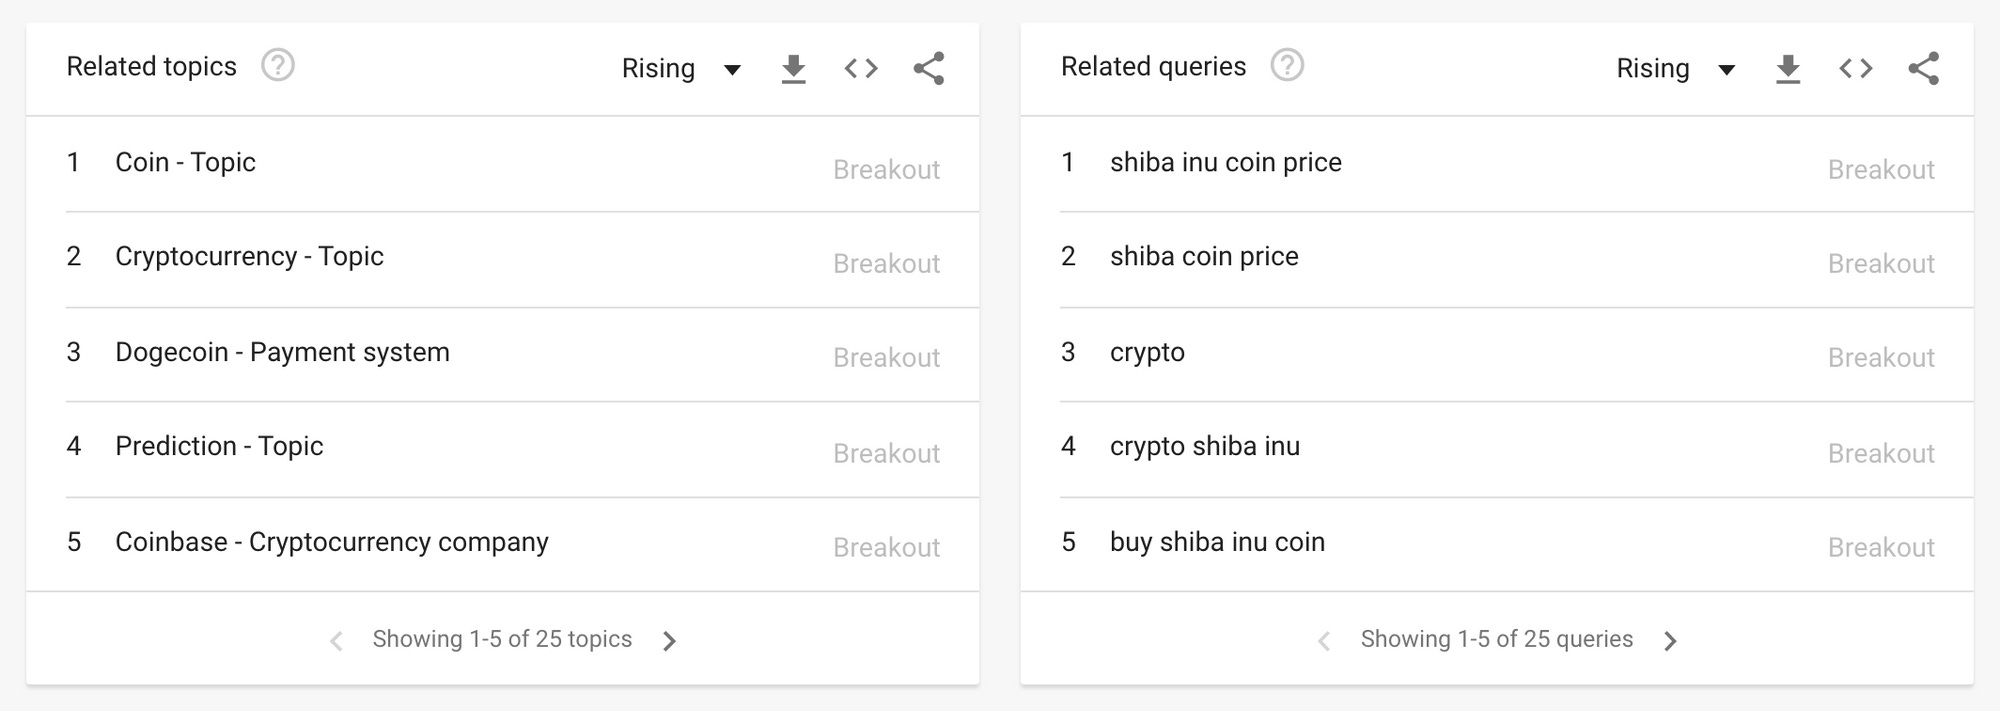
Task: Share the Related queries card
Action: coord(1924,69)
